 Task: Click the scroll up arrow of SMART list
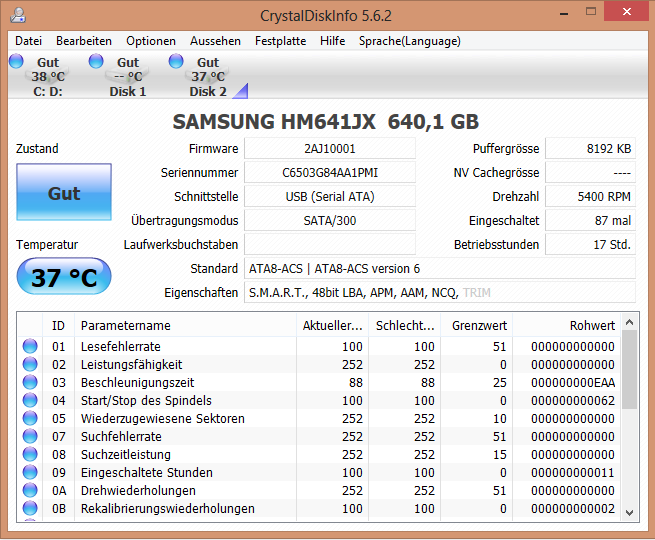click(x=630, y=322)
